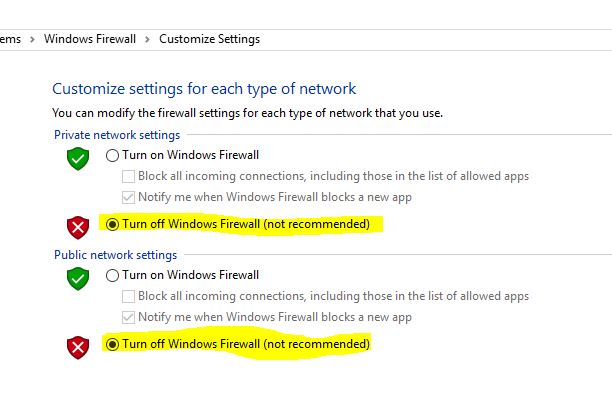Click the red shield under Public network settings
612x407 pixels.
(x=78, y=347)
